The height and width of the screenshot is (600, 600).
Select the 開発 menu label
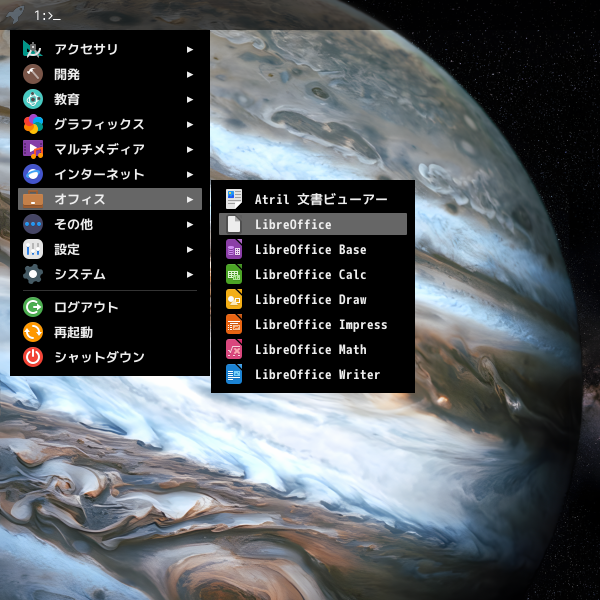pyautogui.click(x=67, y=74)
